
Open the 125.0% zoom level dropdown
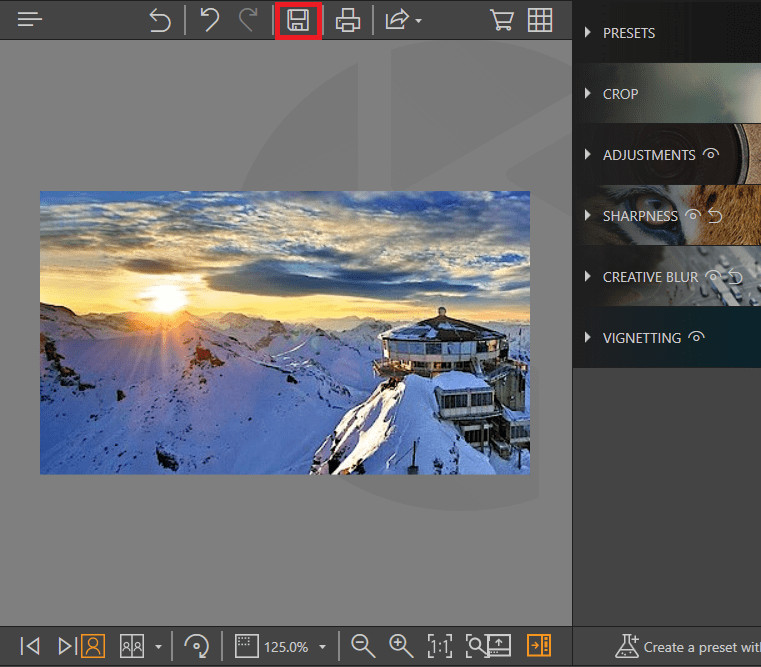click(322, 647)
